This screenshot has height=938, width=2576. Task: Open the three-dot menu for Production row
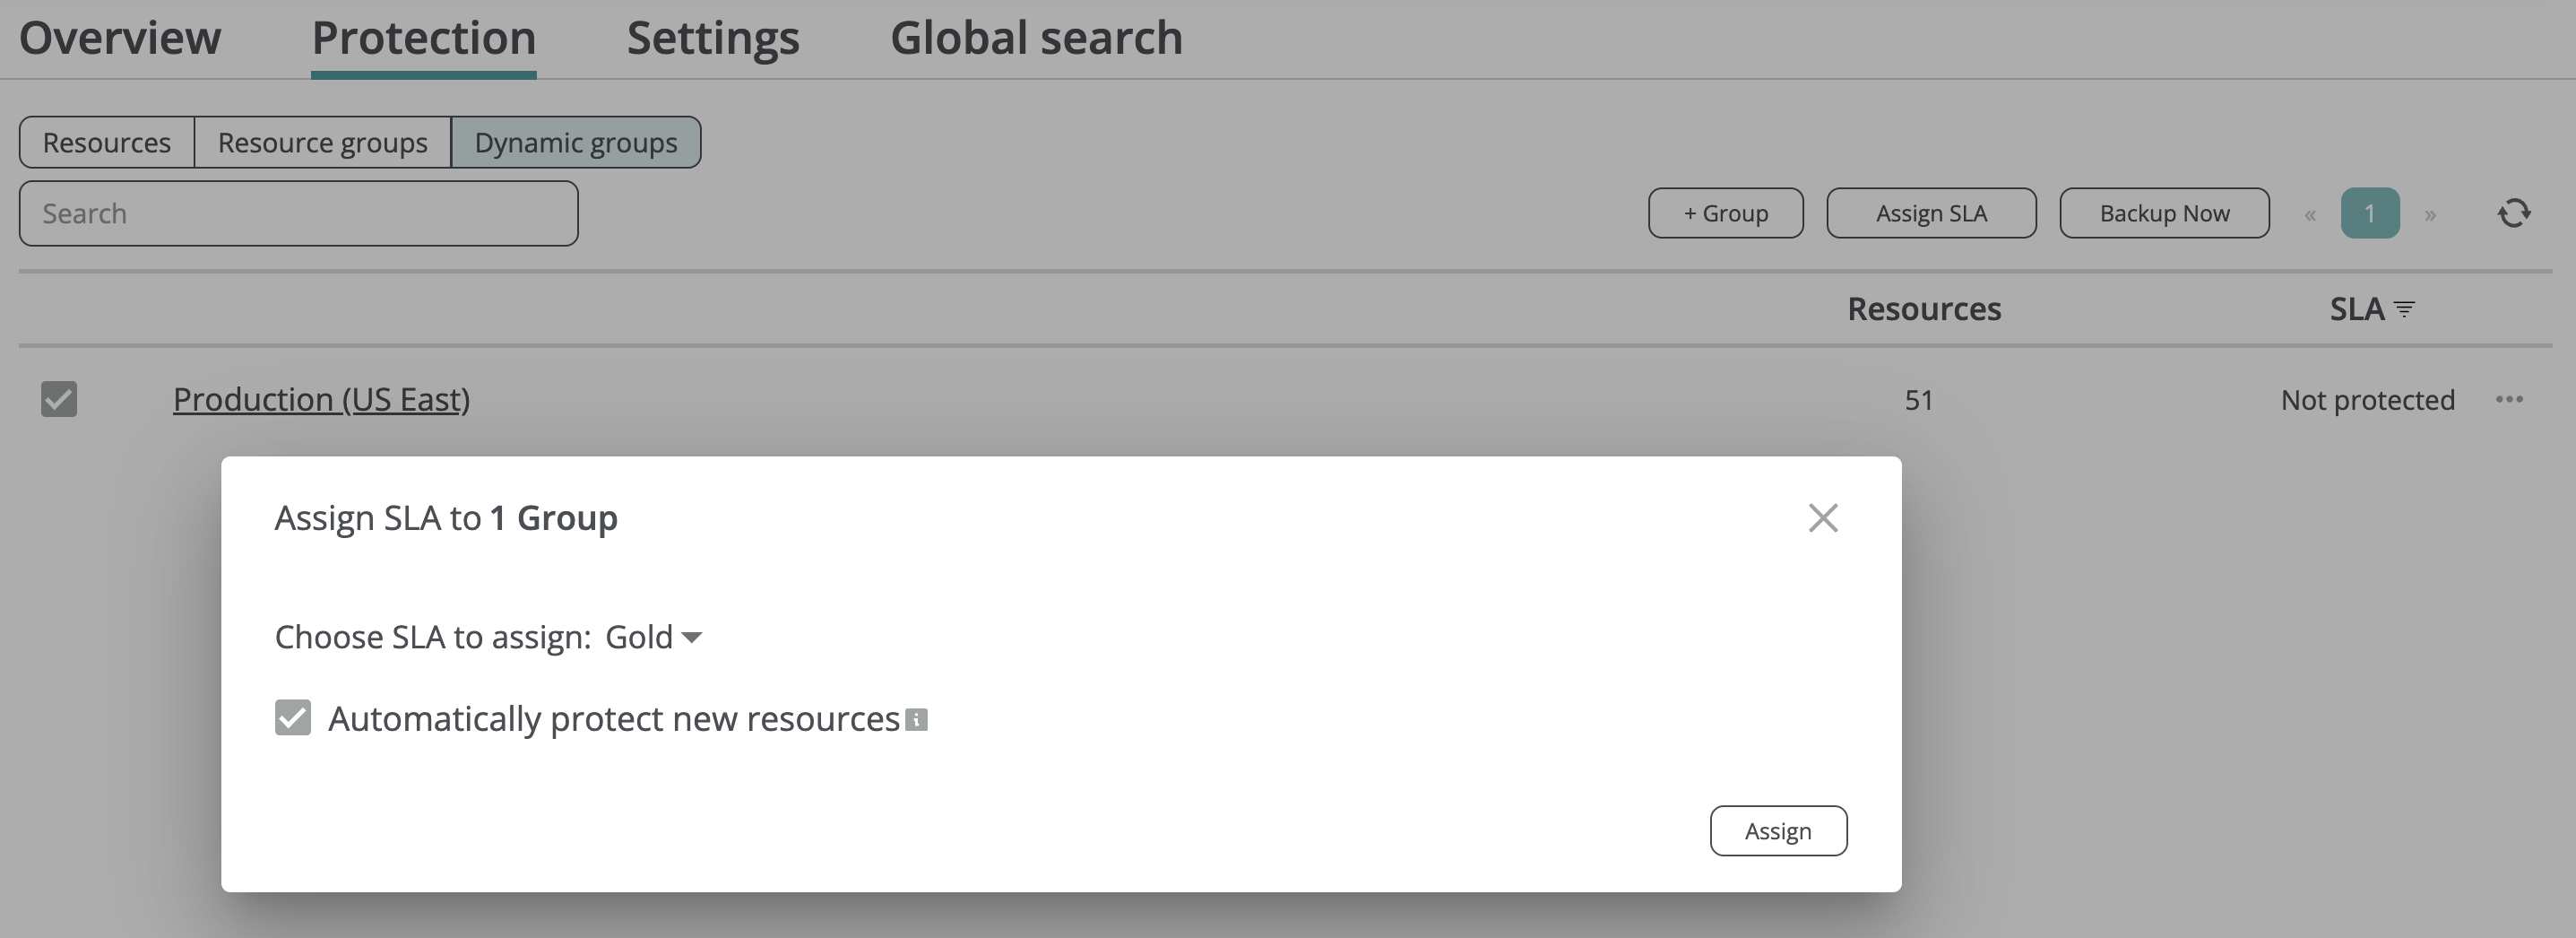click(x=2509, y=400)
